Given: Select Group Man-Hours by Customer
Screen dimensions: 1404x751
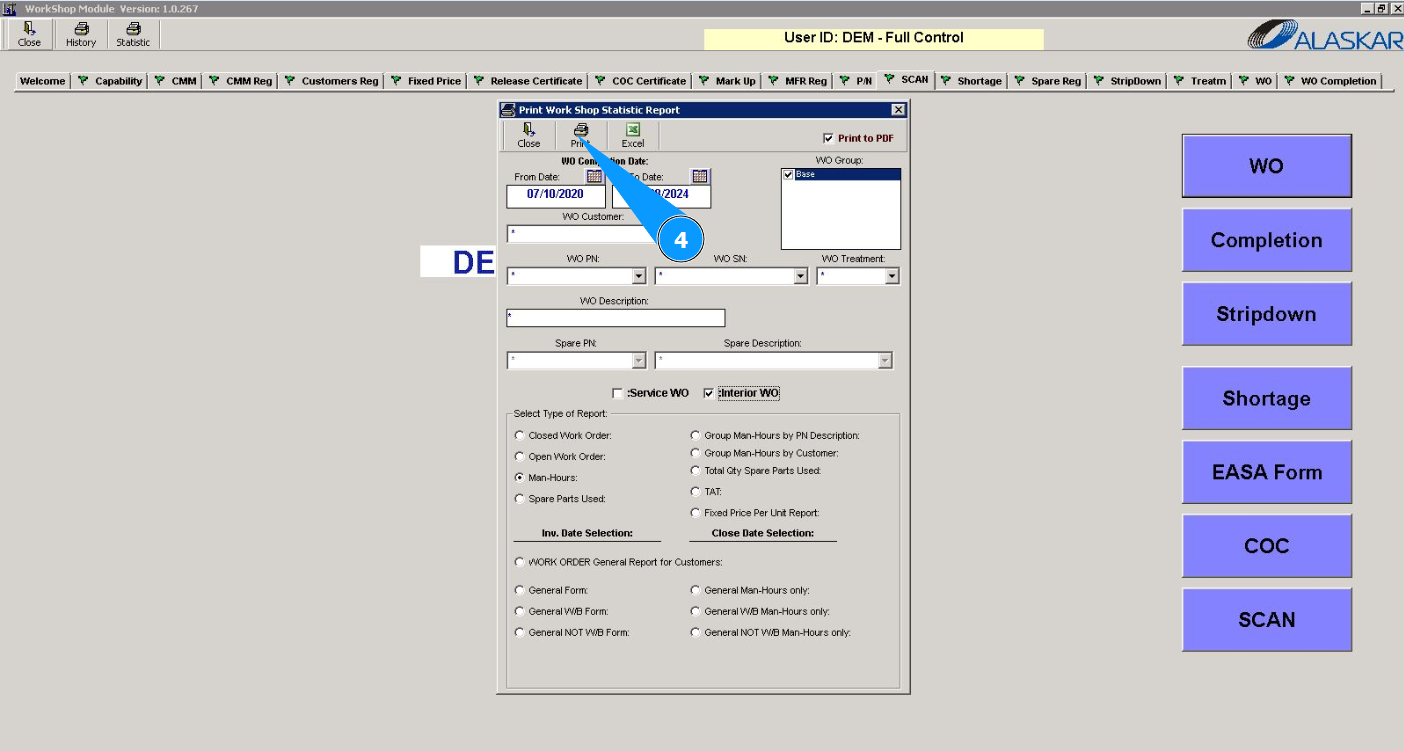Looking at the screenshot, I should (x=695, y=453).
